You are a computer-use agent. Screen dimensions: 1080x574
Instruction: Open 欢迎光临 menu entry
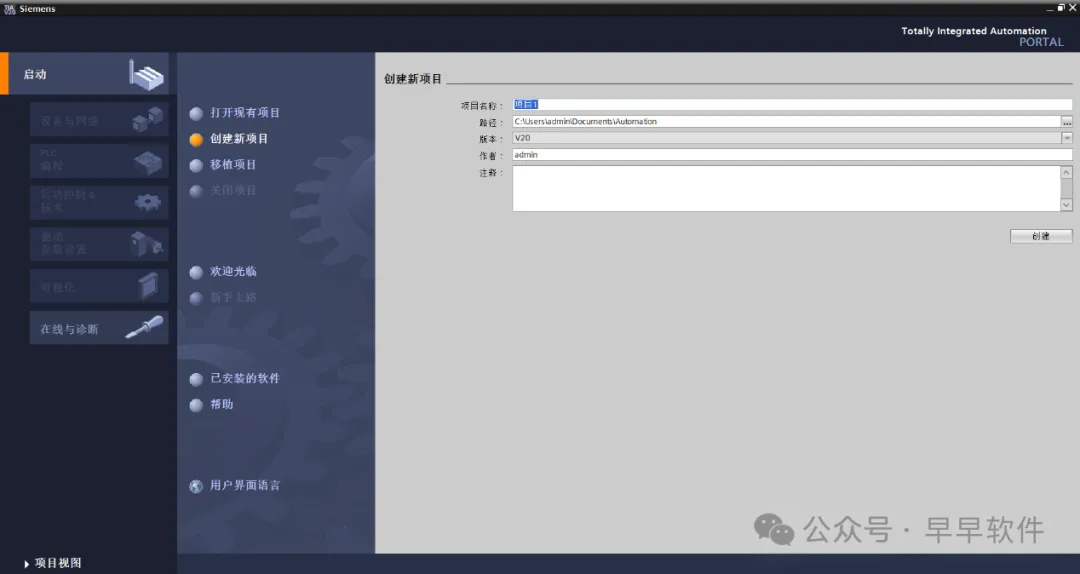click(233, 271)
